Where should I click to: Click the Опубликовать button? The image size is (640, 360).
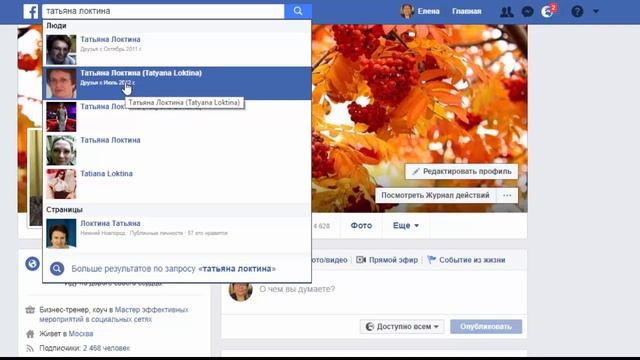tap(486, 327)
